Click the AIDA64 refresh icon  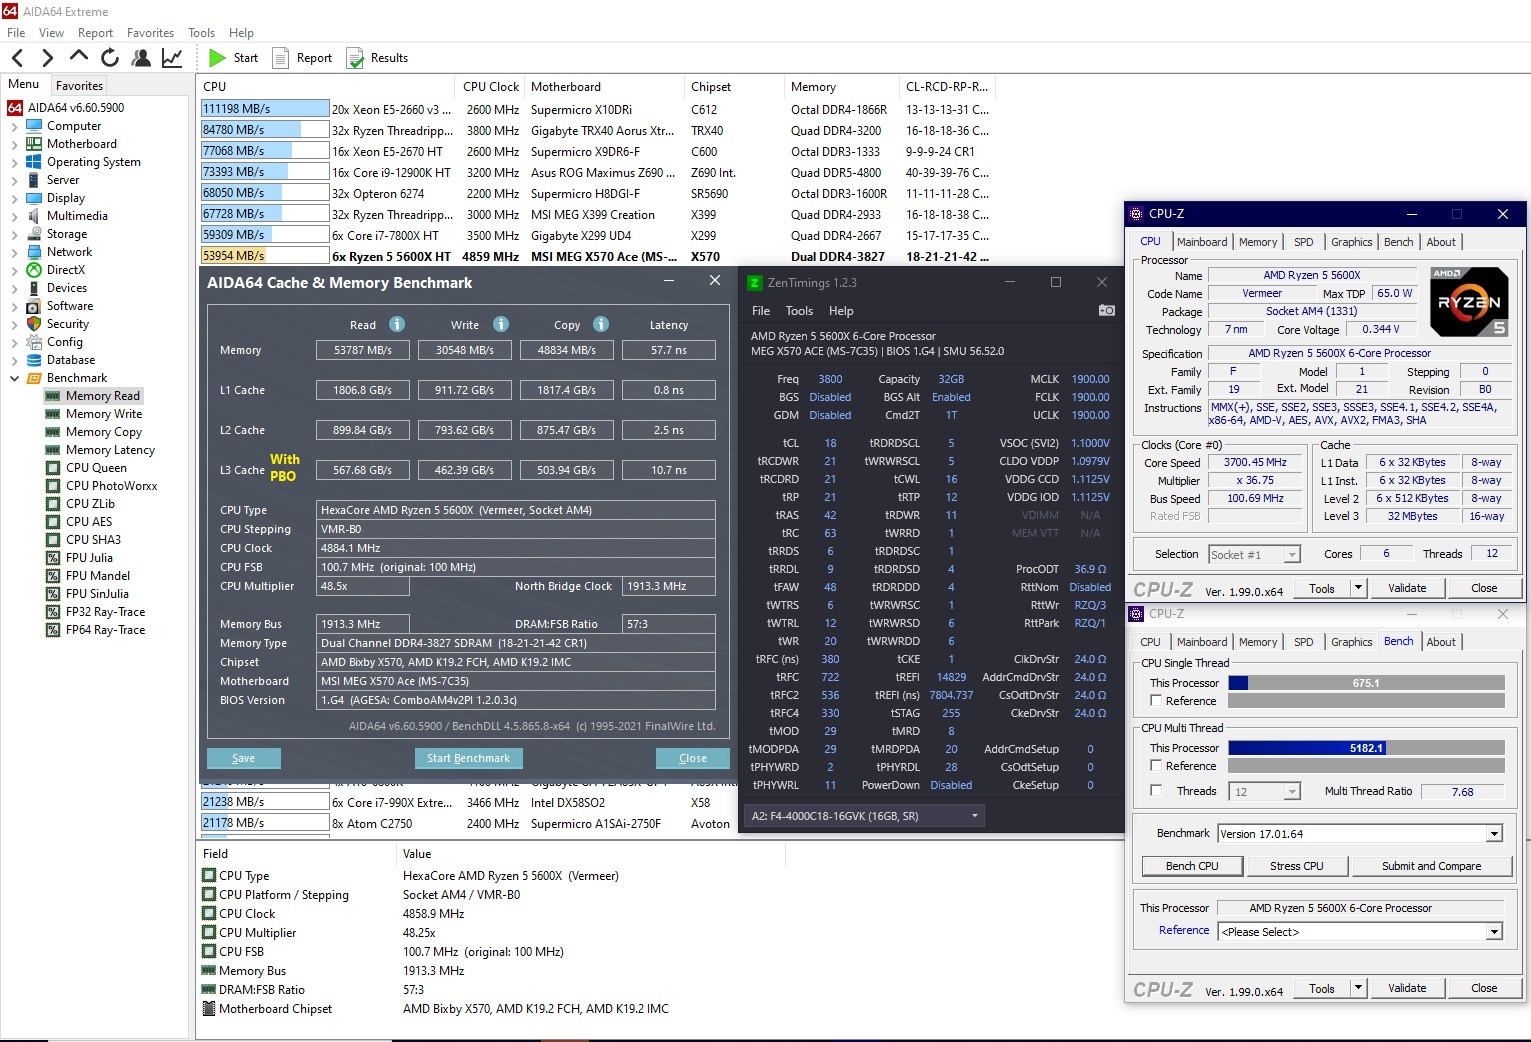(110, 58)
